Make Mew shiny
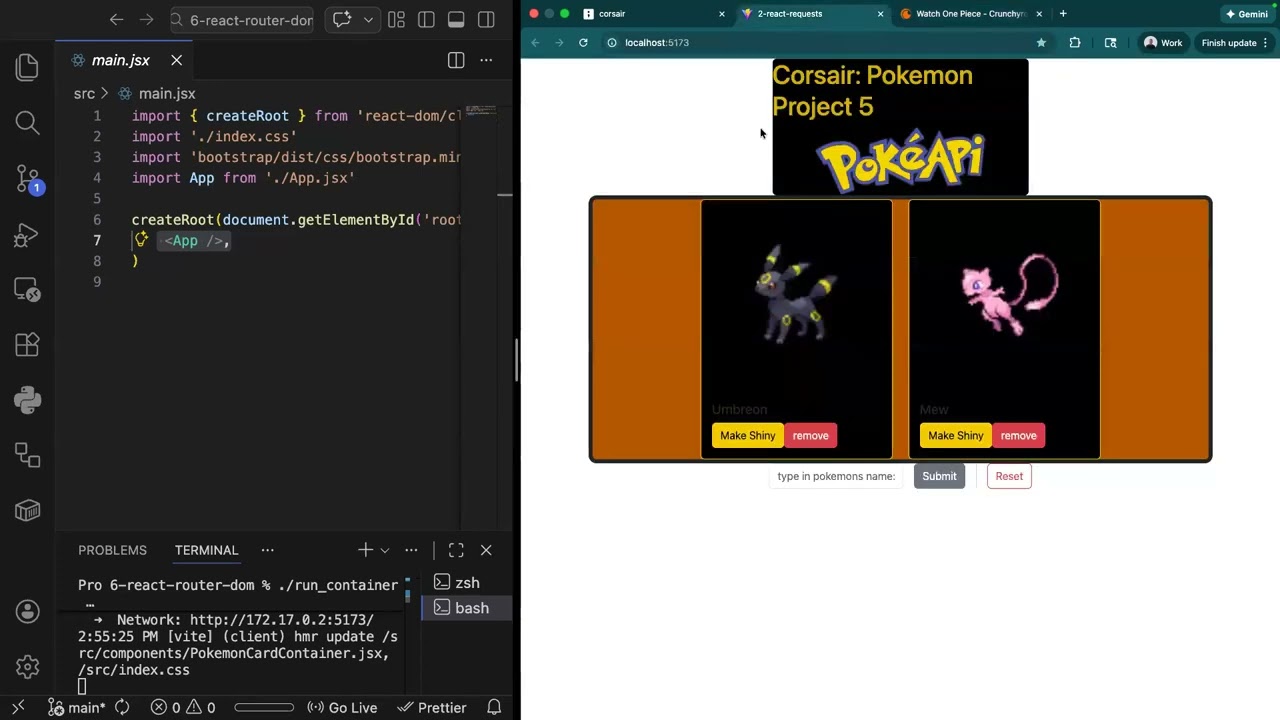The image size is (1280, 720). [956, 435]
